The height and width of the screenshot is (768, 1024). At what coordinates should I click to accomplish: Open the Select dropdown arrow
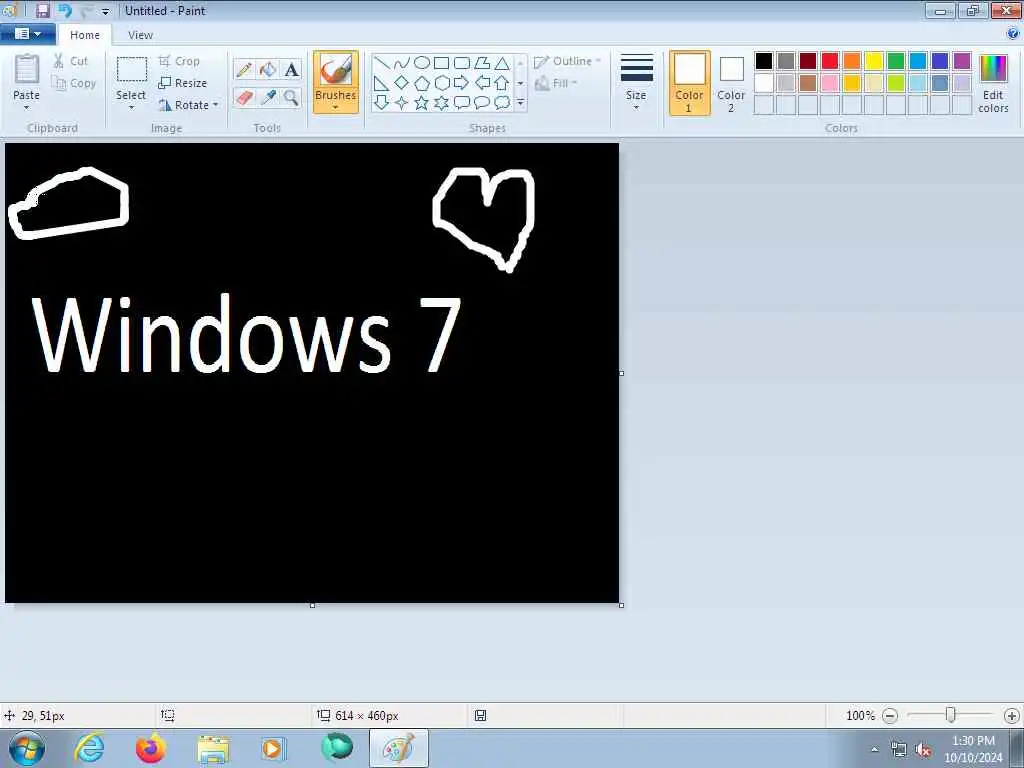click(x=131, y=108)
